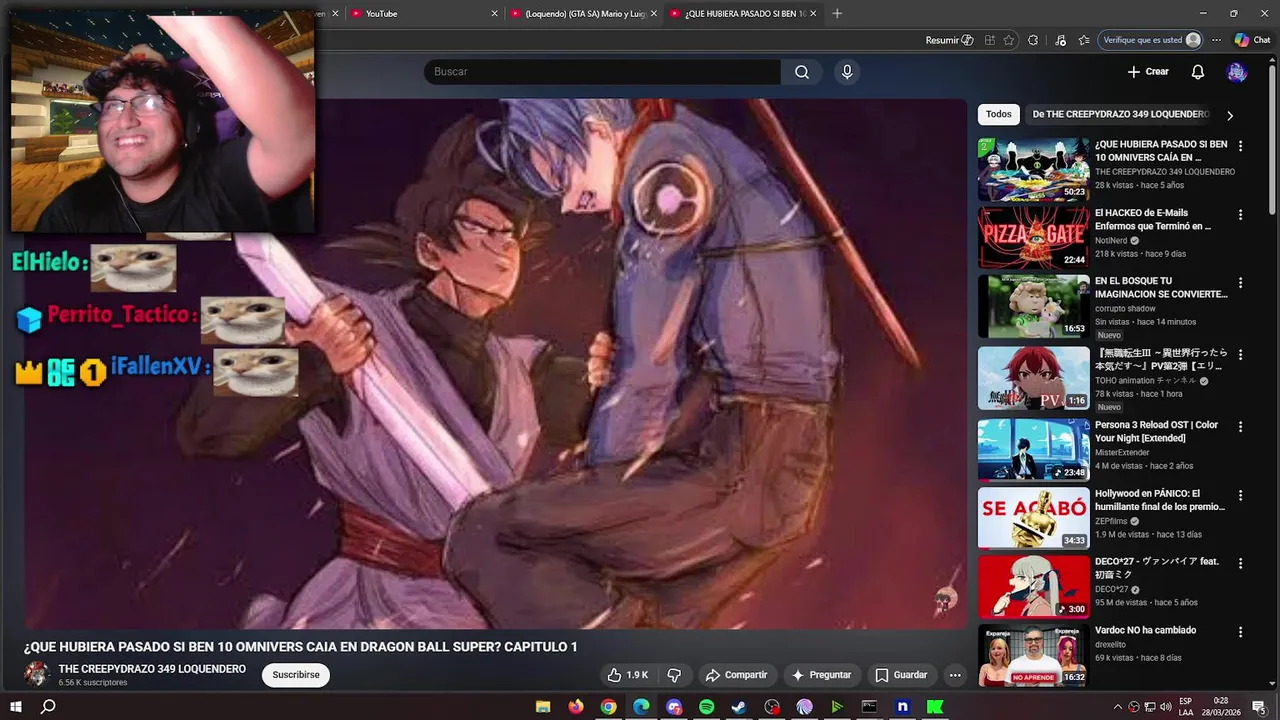1280x720 pixels.
Task: Open the YouTube account avatar menu
Action: pos(1237,72)
